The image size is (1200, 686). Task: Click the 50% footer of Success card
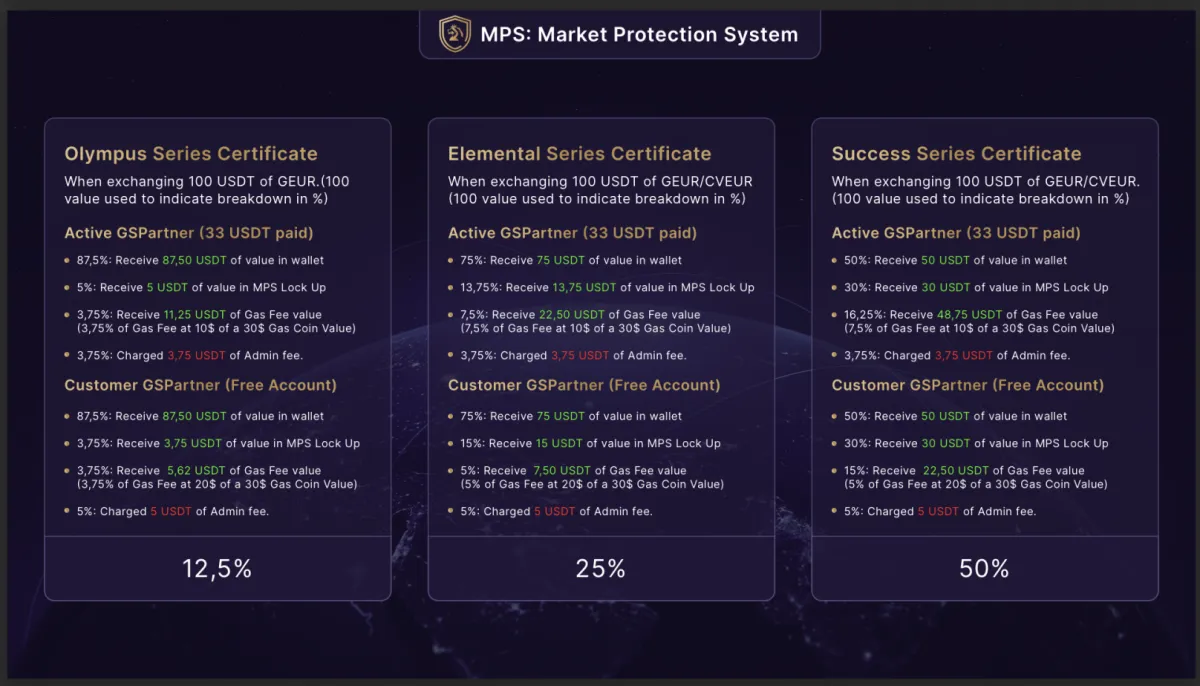point(985,569)
